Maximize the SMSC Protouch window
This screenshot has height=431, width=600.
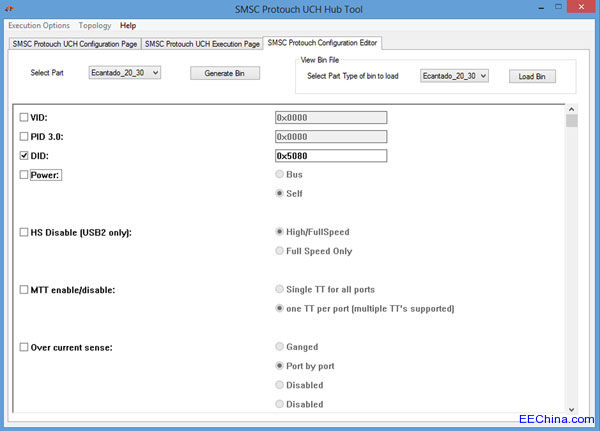tap(559, 7)
